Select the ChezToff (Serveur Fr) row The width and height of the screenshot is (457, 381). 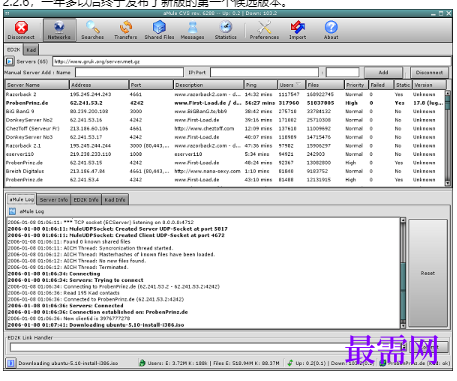(x=225, y=129)
